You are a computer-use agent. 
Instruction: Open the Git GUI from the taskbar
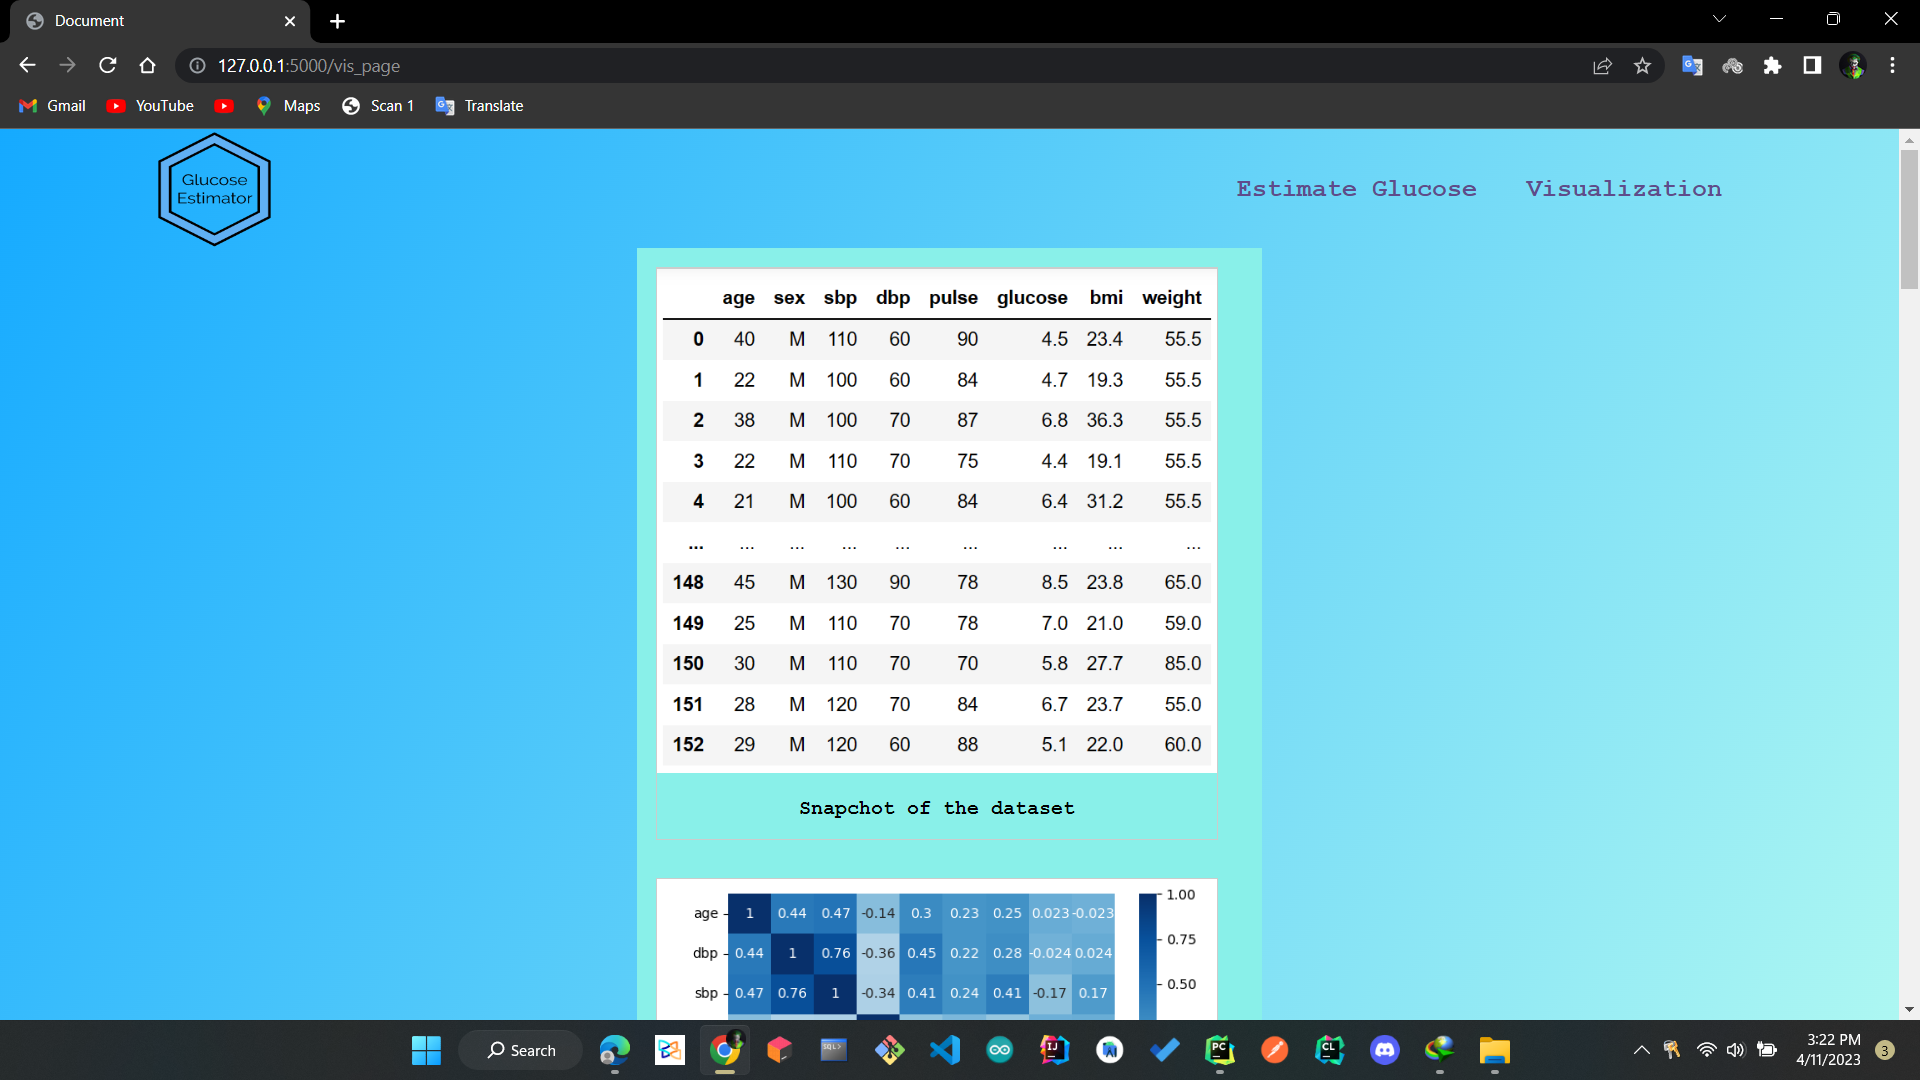click(890, 1050)
